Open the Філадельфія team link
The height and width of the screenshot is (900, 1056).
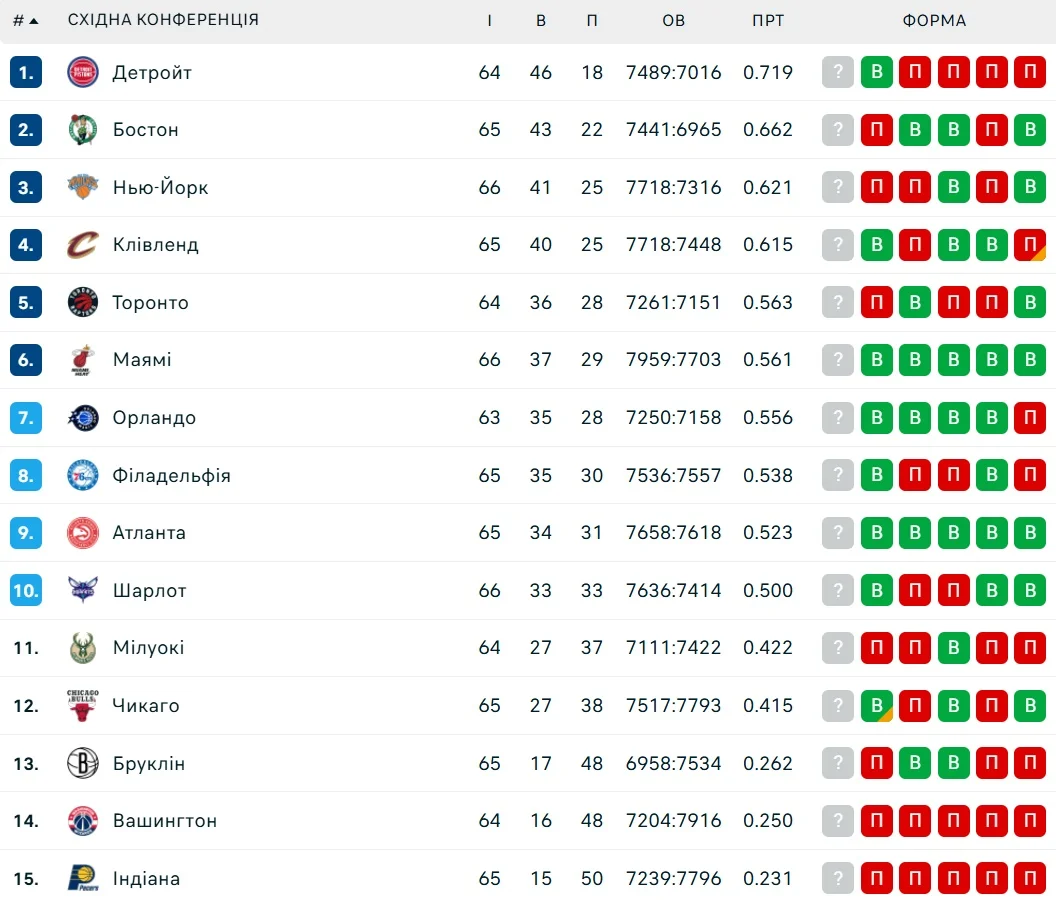click(171, 475)
